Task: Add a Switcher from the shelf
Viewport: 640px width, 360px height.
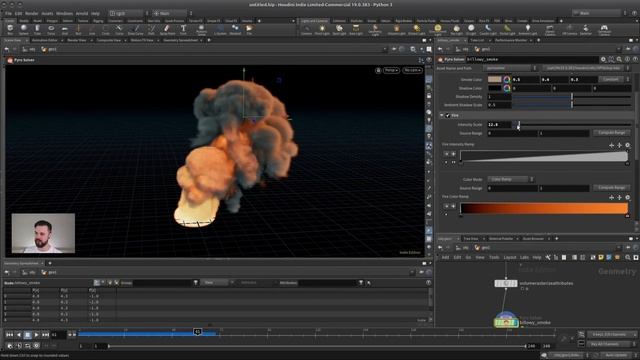Action: click(x=586, y=29)
